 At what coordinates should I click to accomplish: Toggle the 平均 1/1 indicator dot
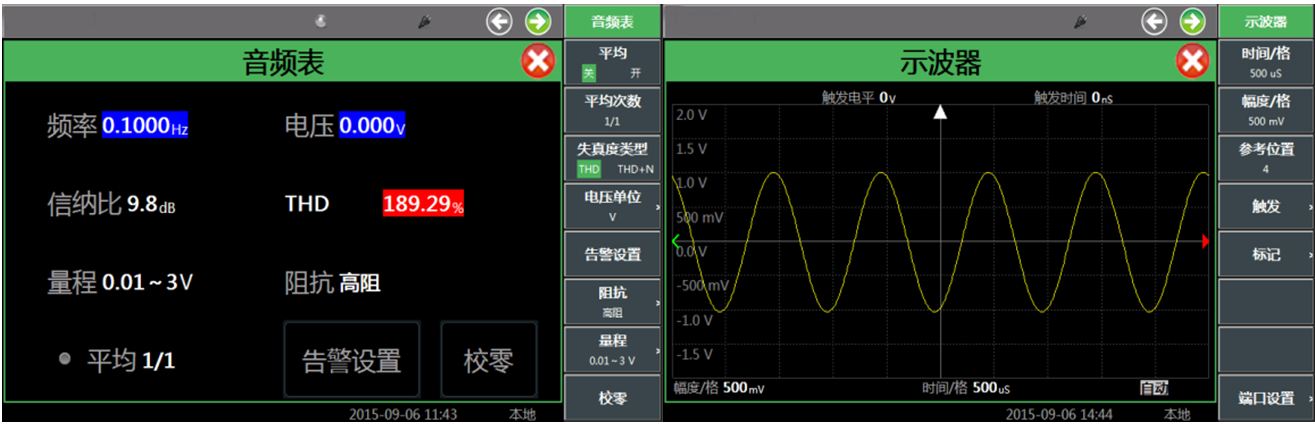[x=65, y=359]
